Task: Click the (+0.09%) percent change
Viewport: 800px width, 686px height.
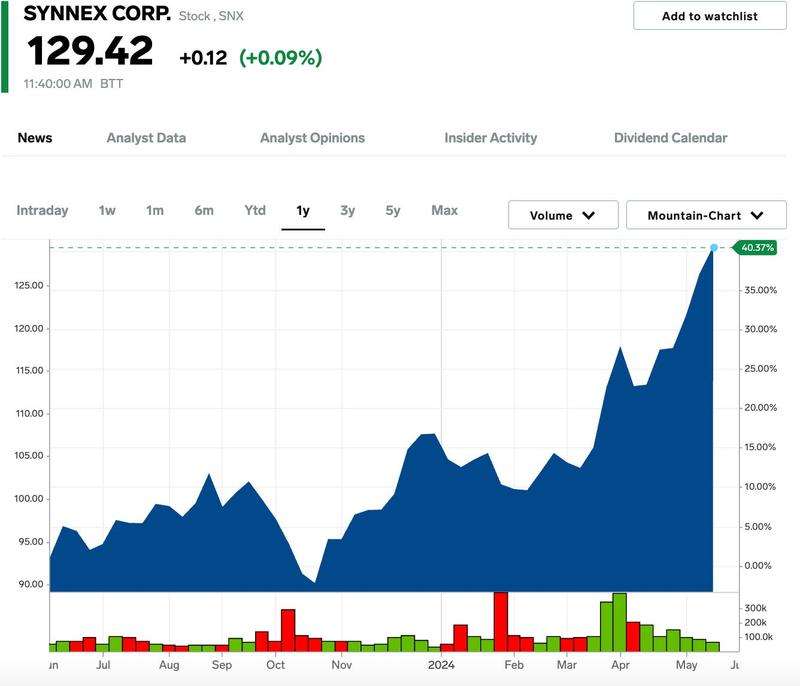Action: tap(281, 57)
